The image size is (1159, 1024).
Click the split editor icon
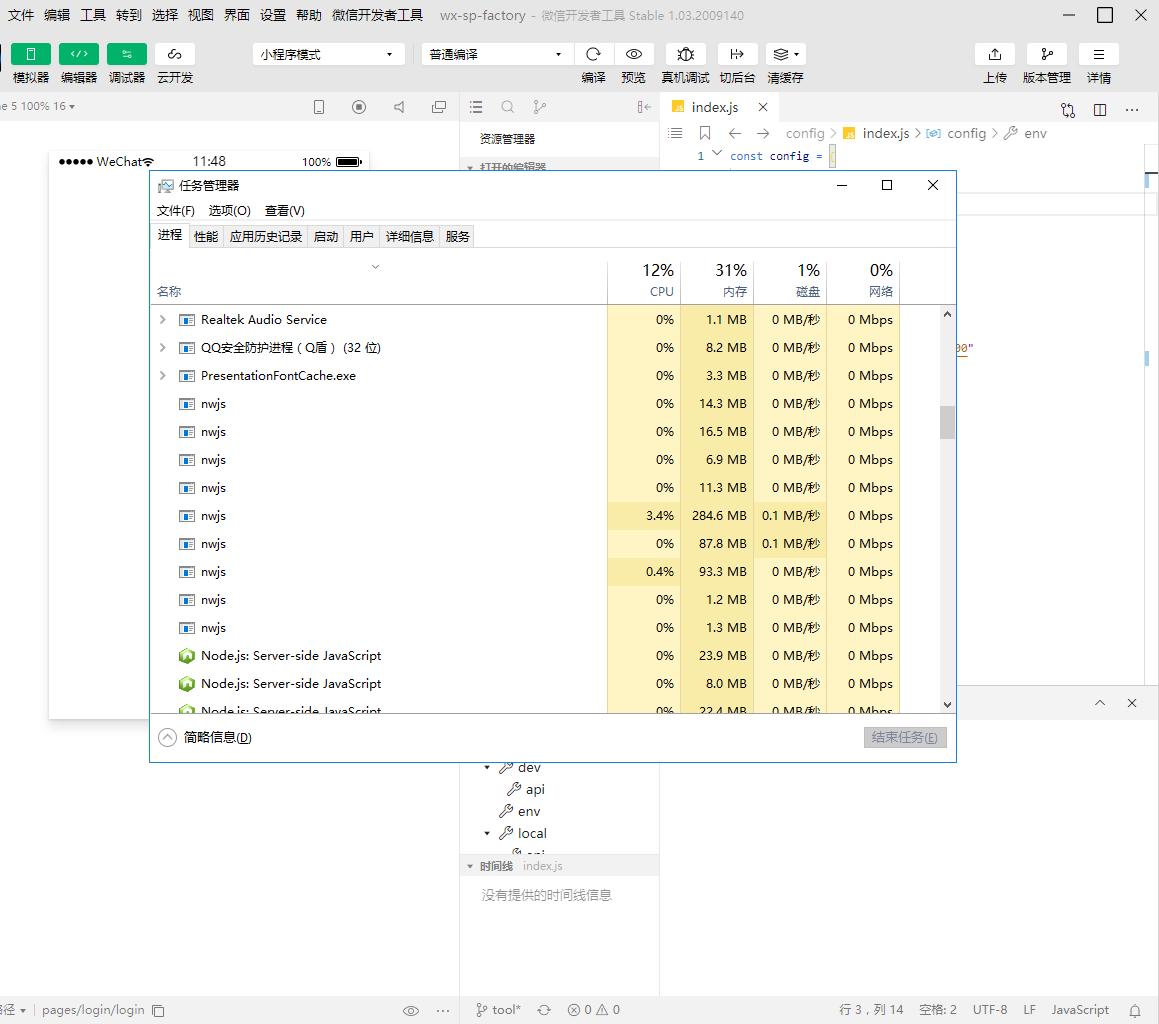pyautogui.click(x=1100, y=109)
